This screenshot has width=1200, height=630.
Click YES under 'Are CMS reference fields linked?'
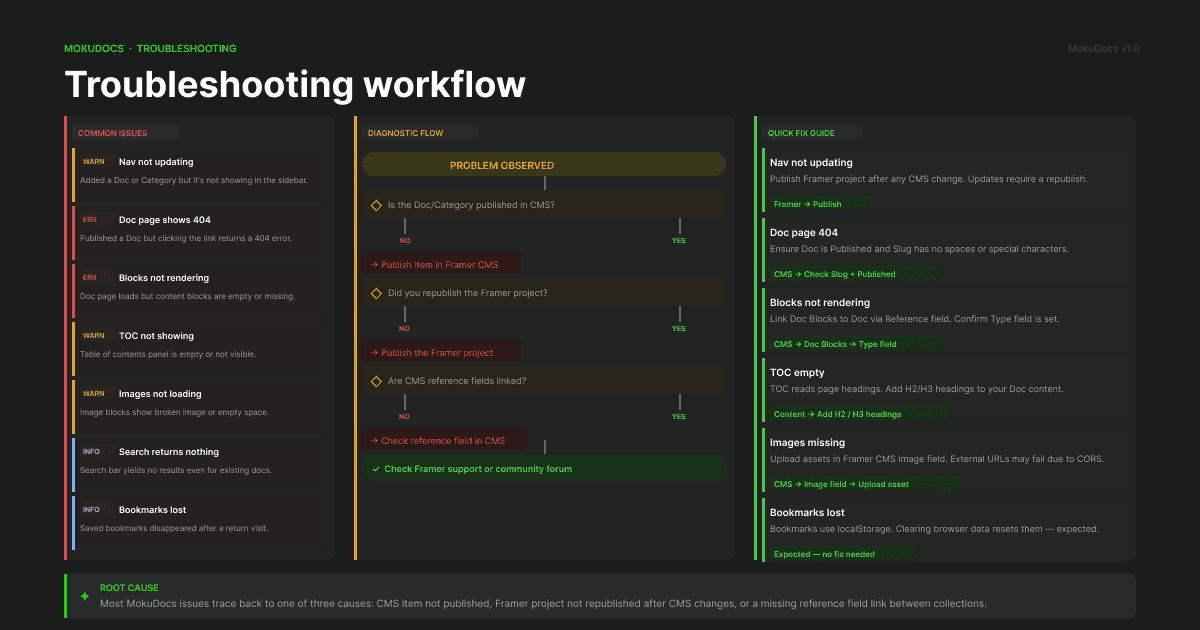click(x=679, y=416)
